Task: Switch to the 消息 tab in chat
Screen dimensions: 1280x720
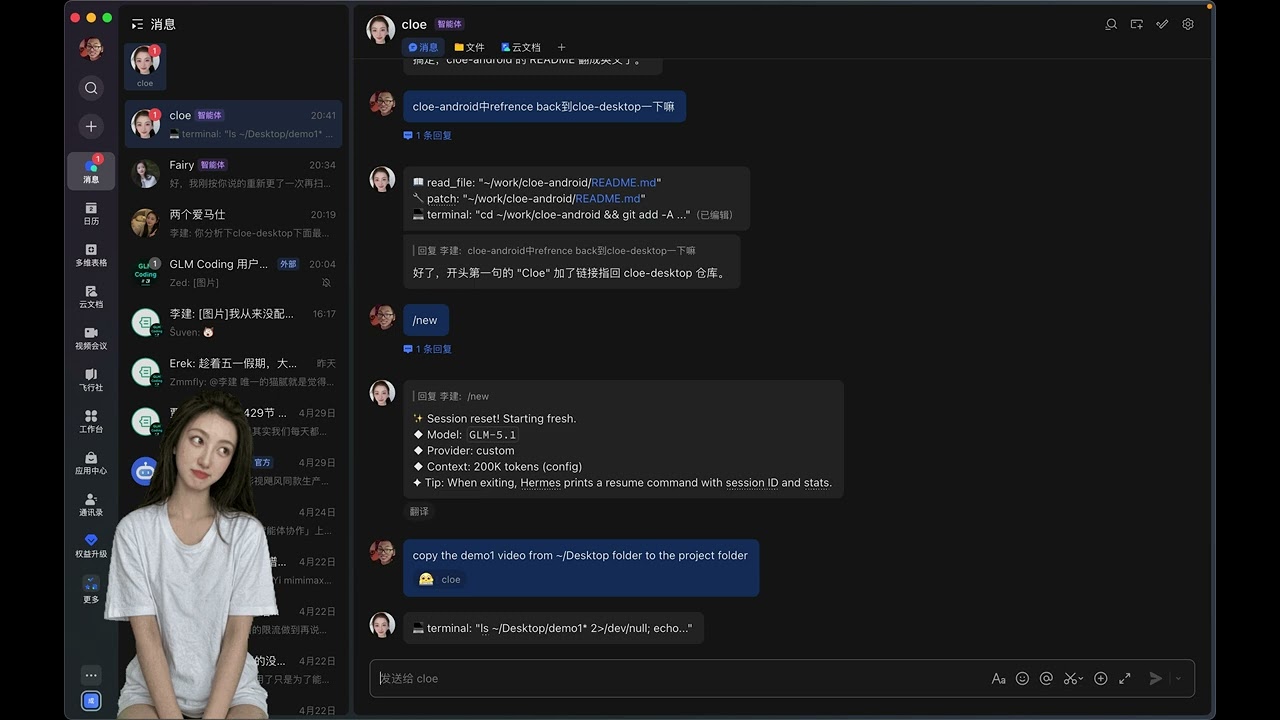Action: coord(423,47)
